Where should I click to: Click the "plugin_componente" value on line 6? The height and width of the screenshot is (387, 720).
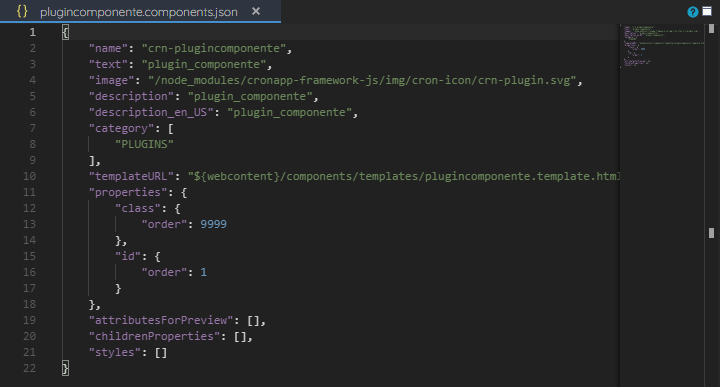pos(289,112)
